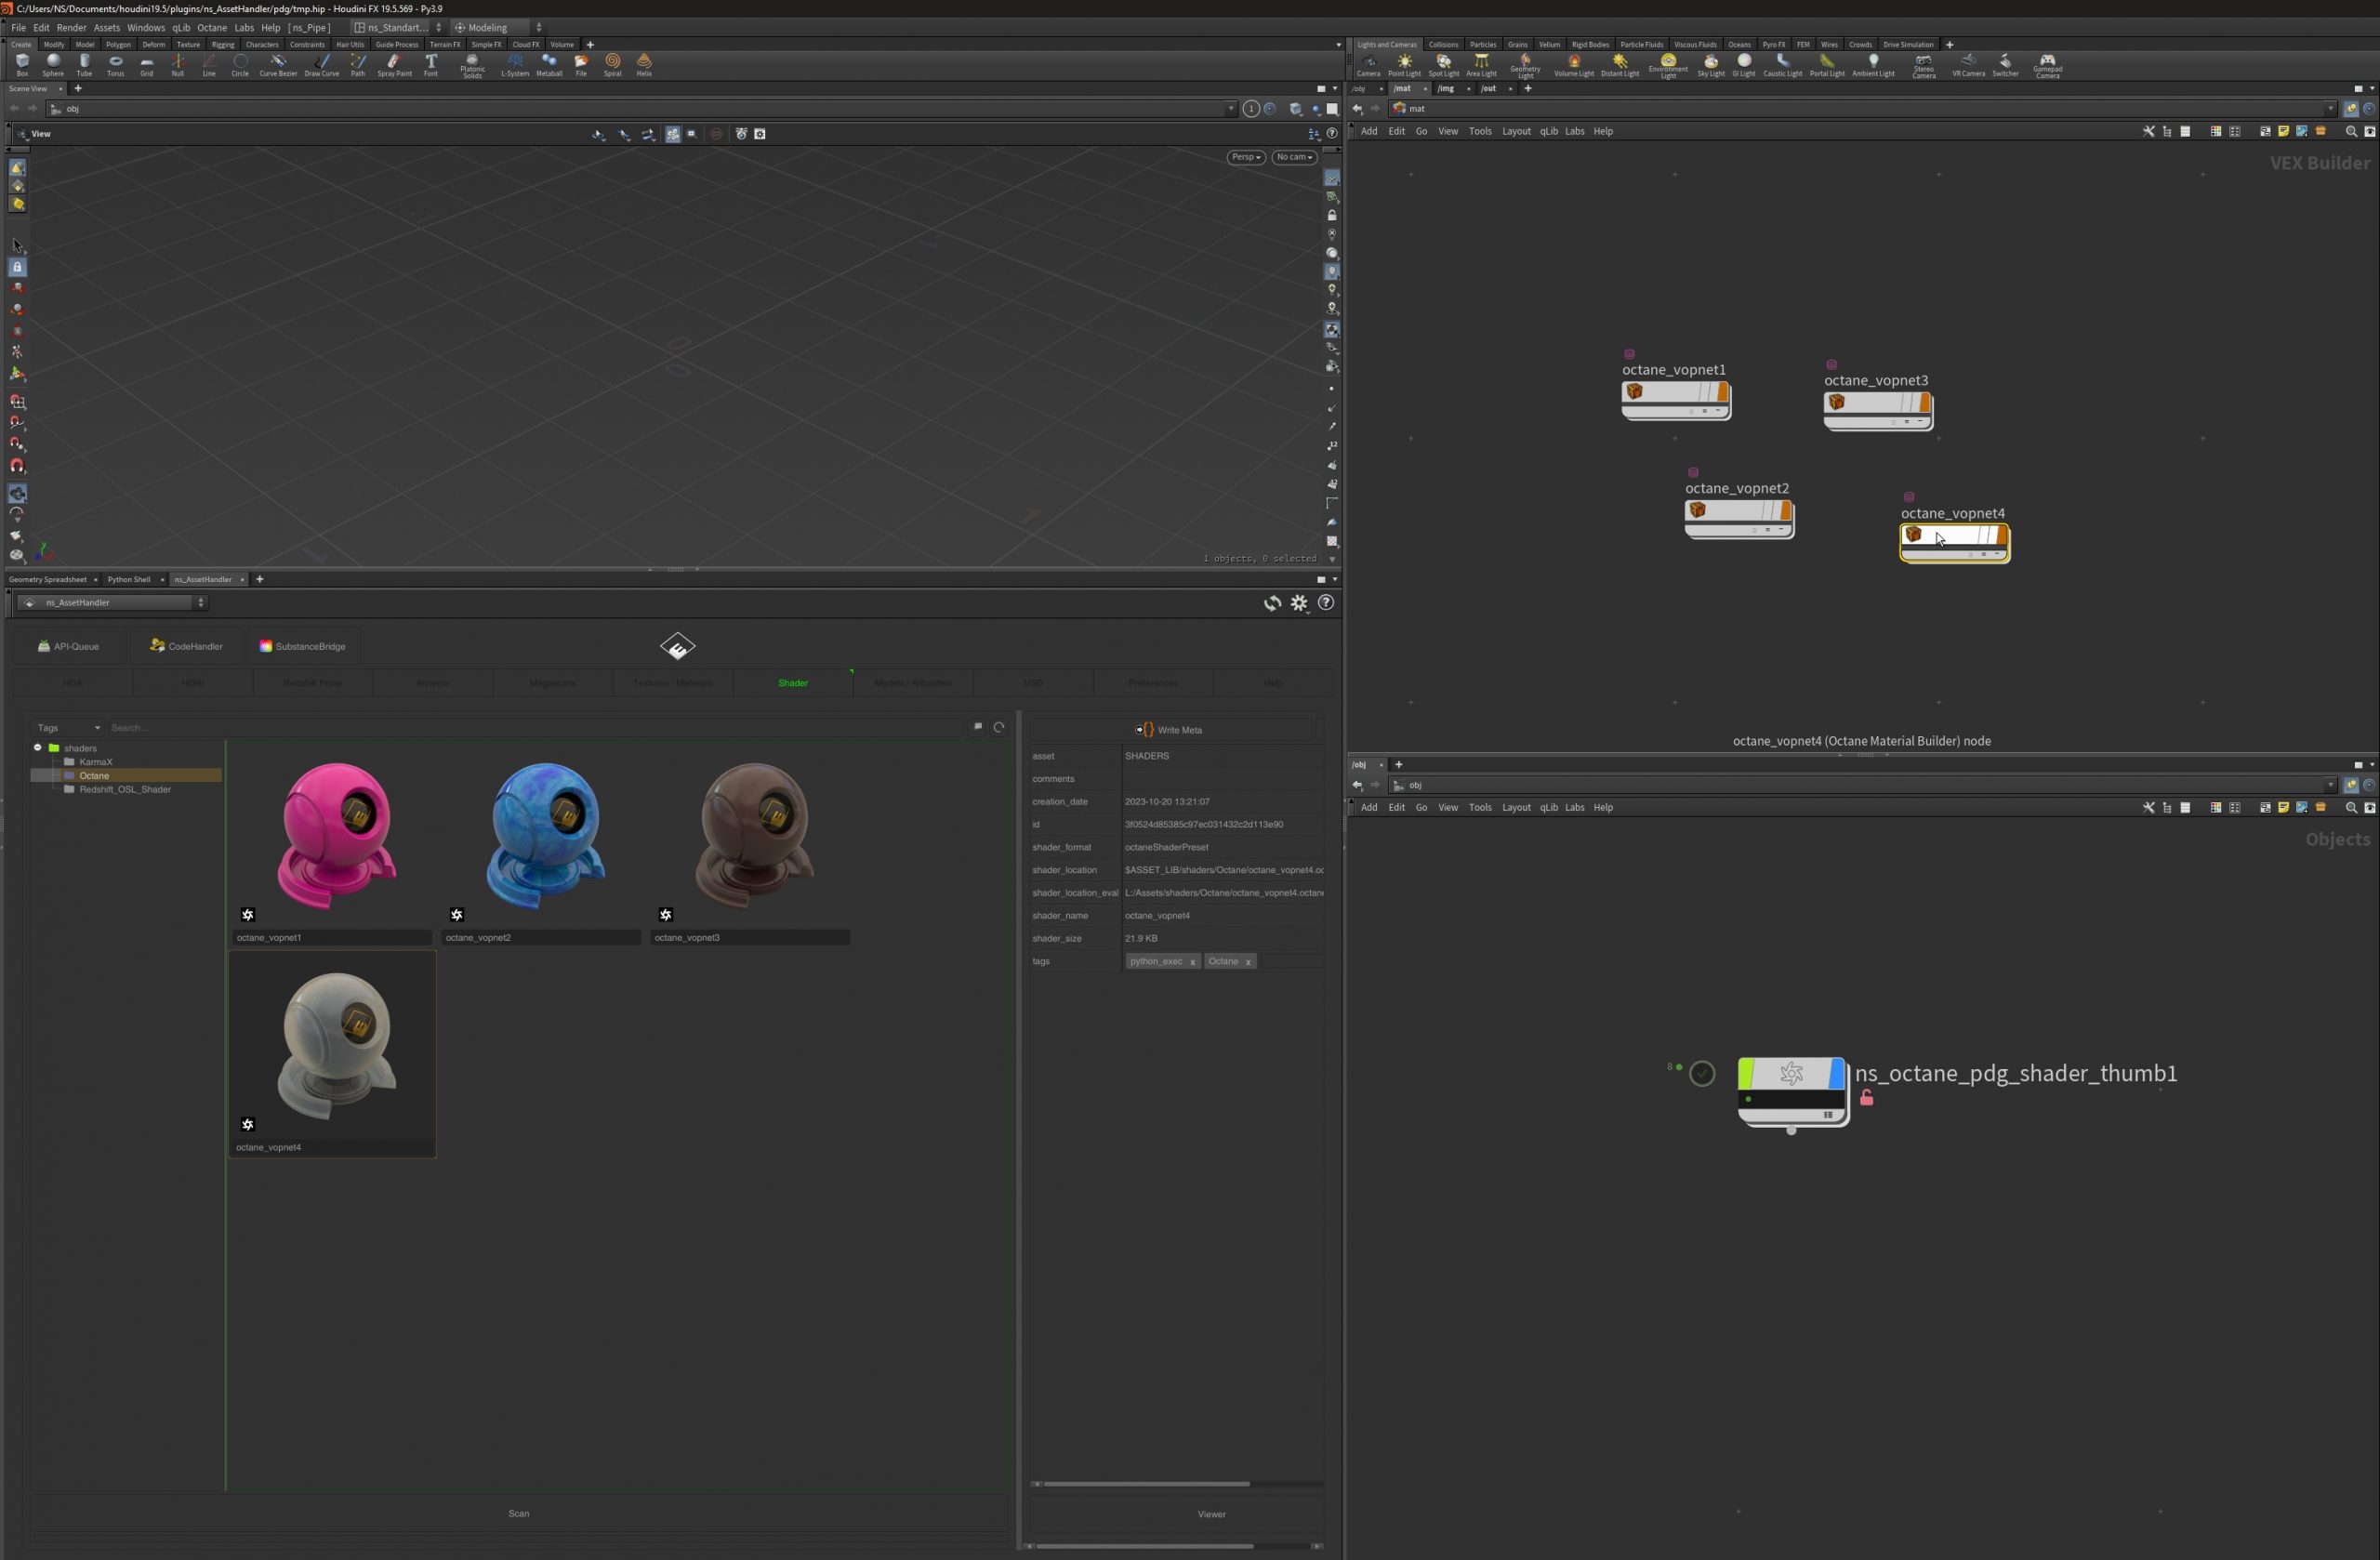
Task: Remove the python_exec tag
Action: [1192, 962]
